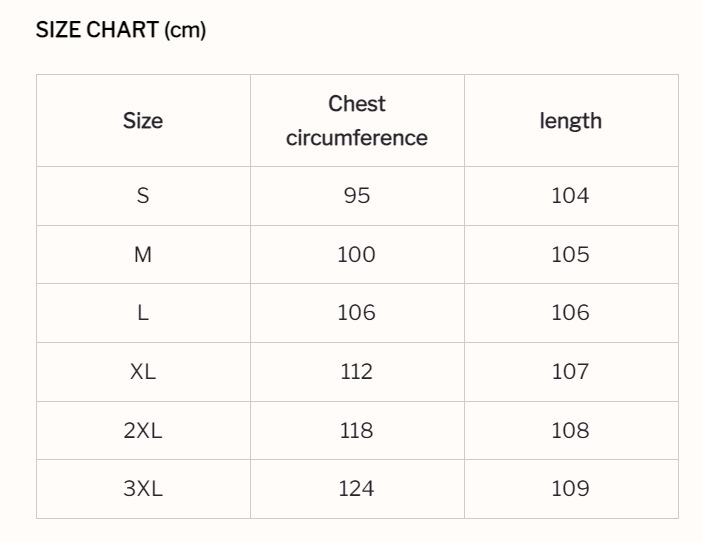Select the M size cell
The image size is (702, 542).
click(x=143, y=254)
